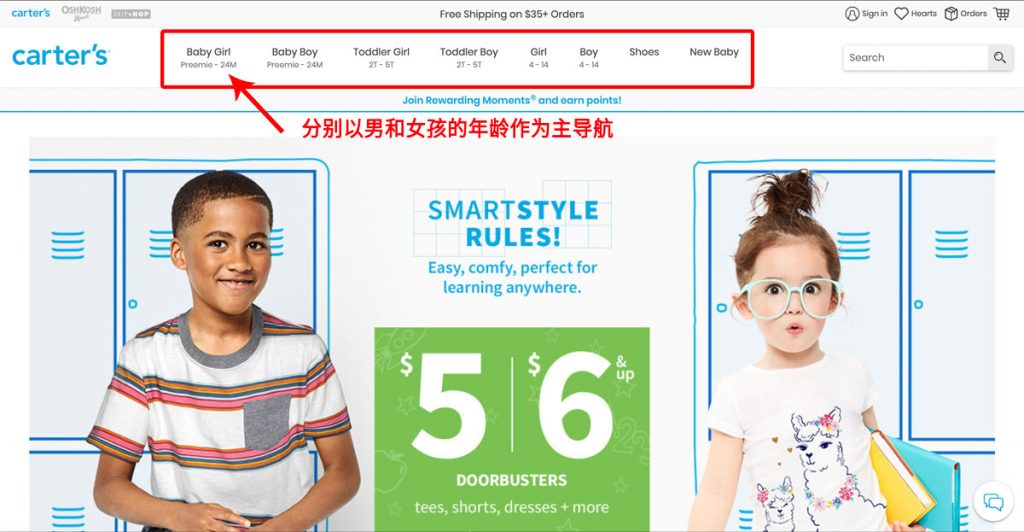1024x532 pixels.
Task: Select Boy 4-14 category
Action: point(588,57)
